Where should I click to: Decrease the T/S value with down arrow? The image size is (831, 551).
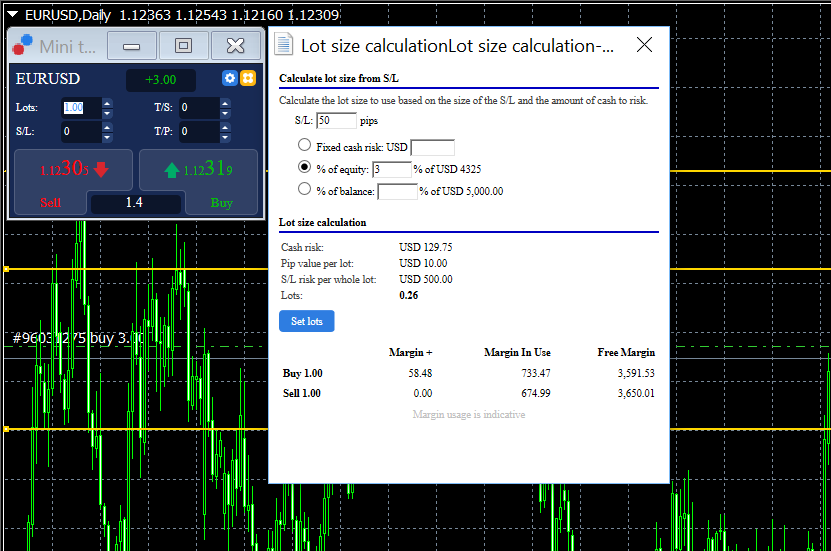pos(225,113)
